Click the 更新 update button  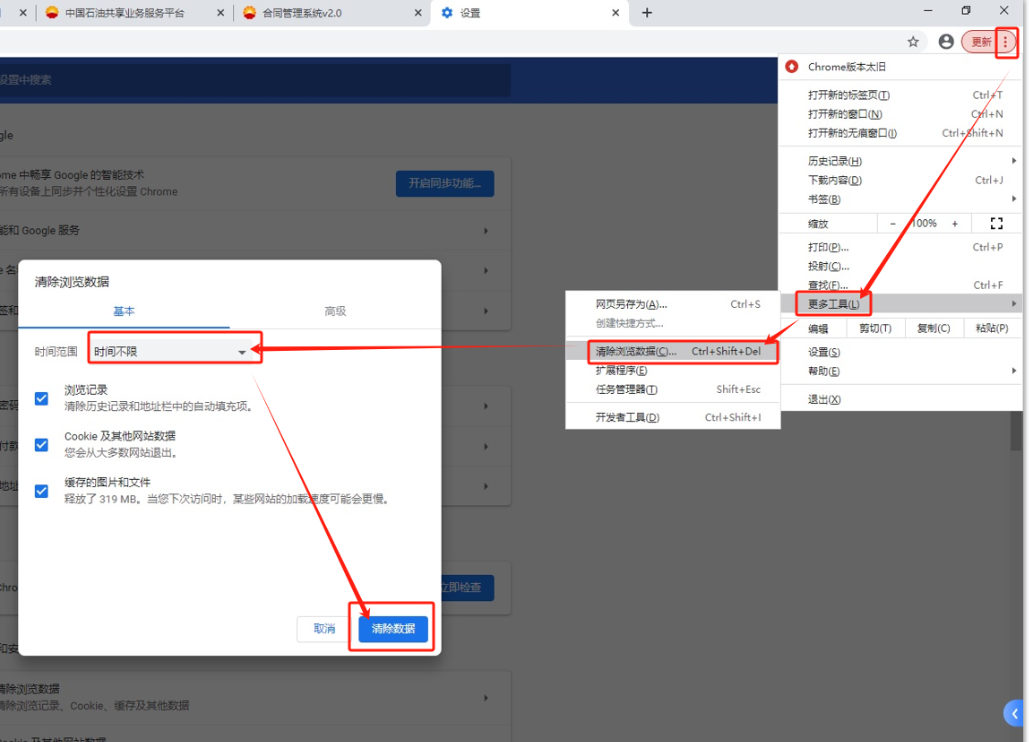981,42
